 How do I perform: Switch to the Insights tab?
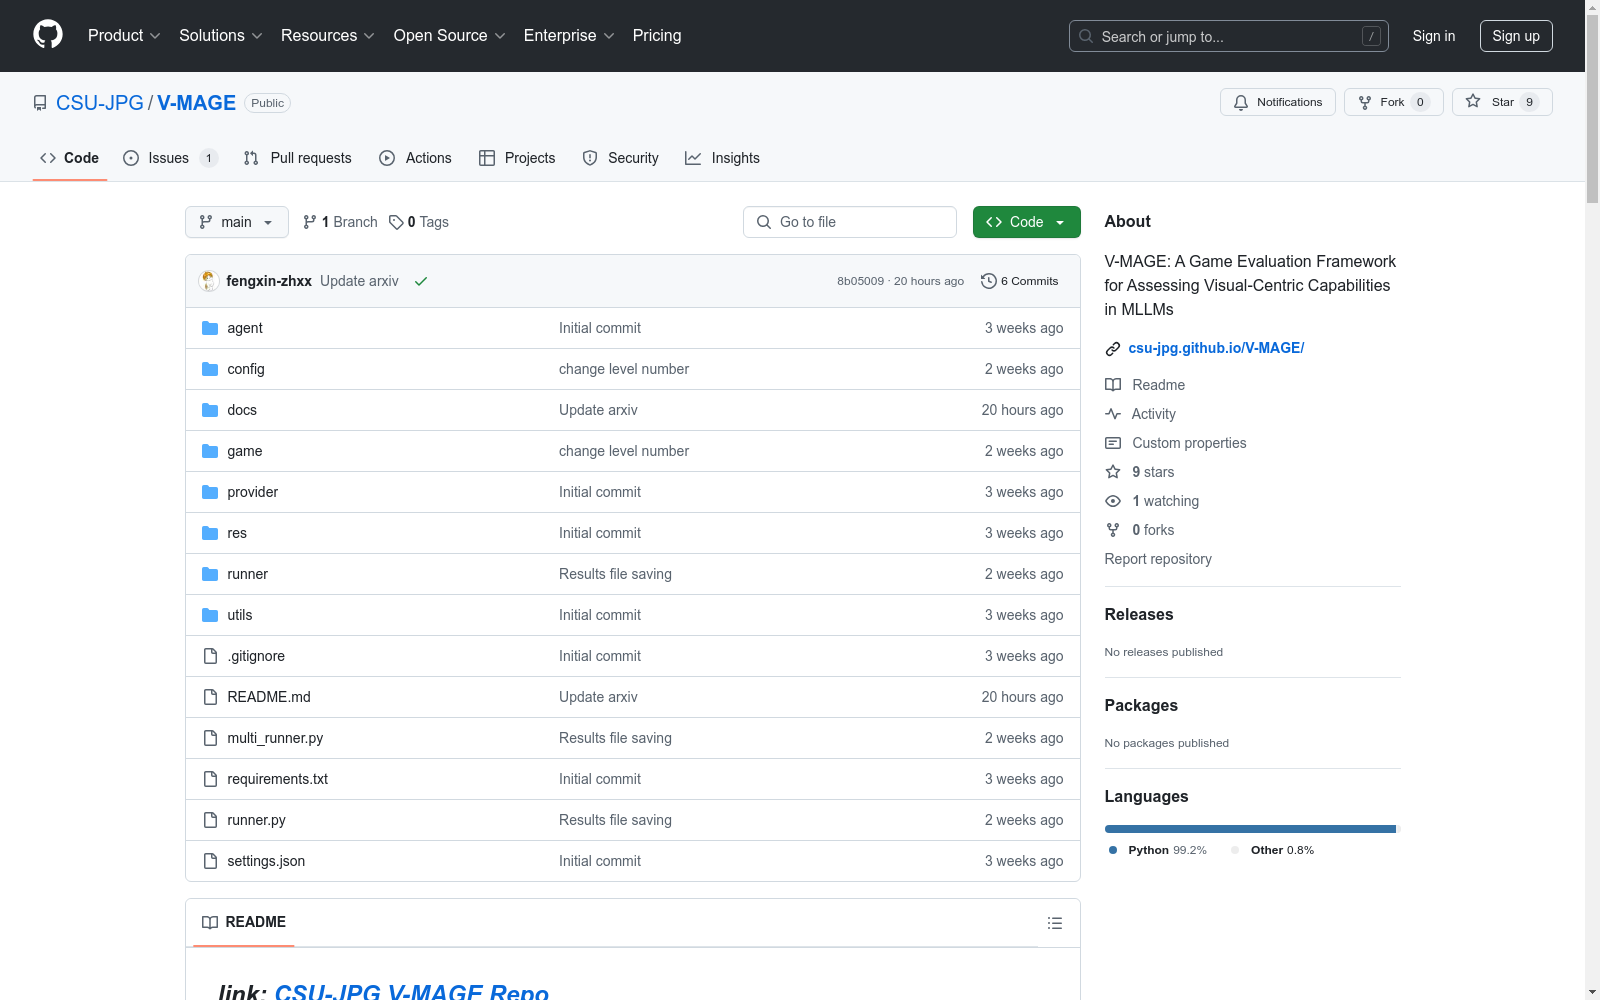point(722,158)
